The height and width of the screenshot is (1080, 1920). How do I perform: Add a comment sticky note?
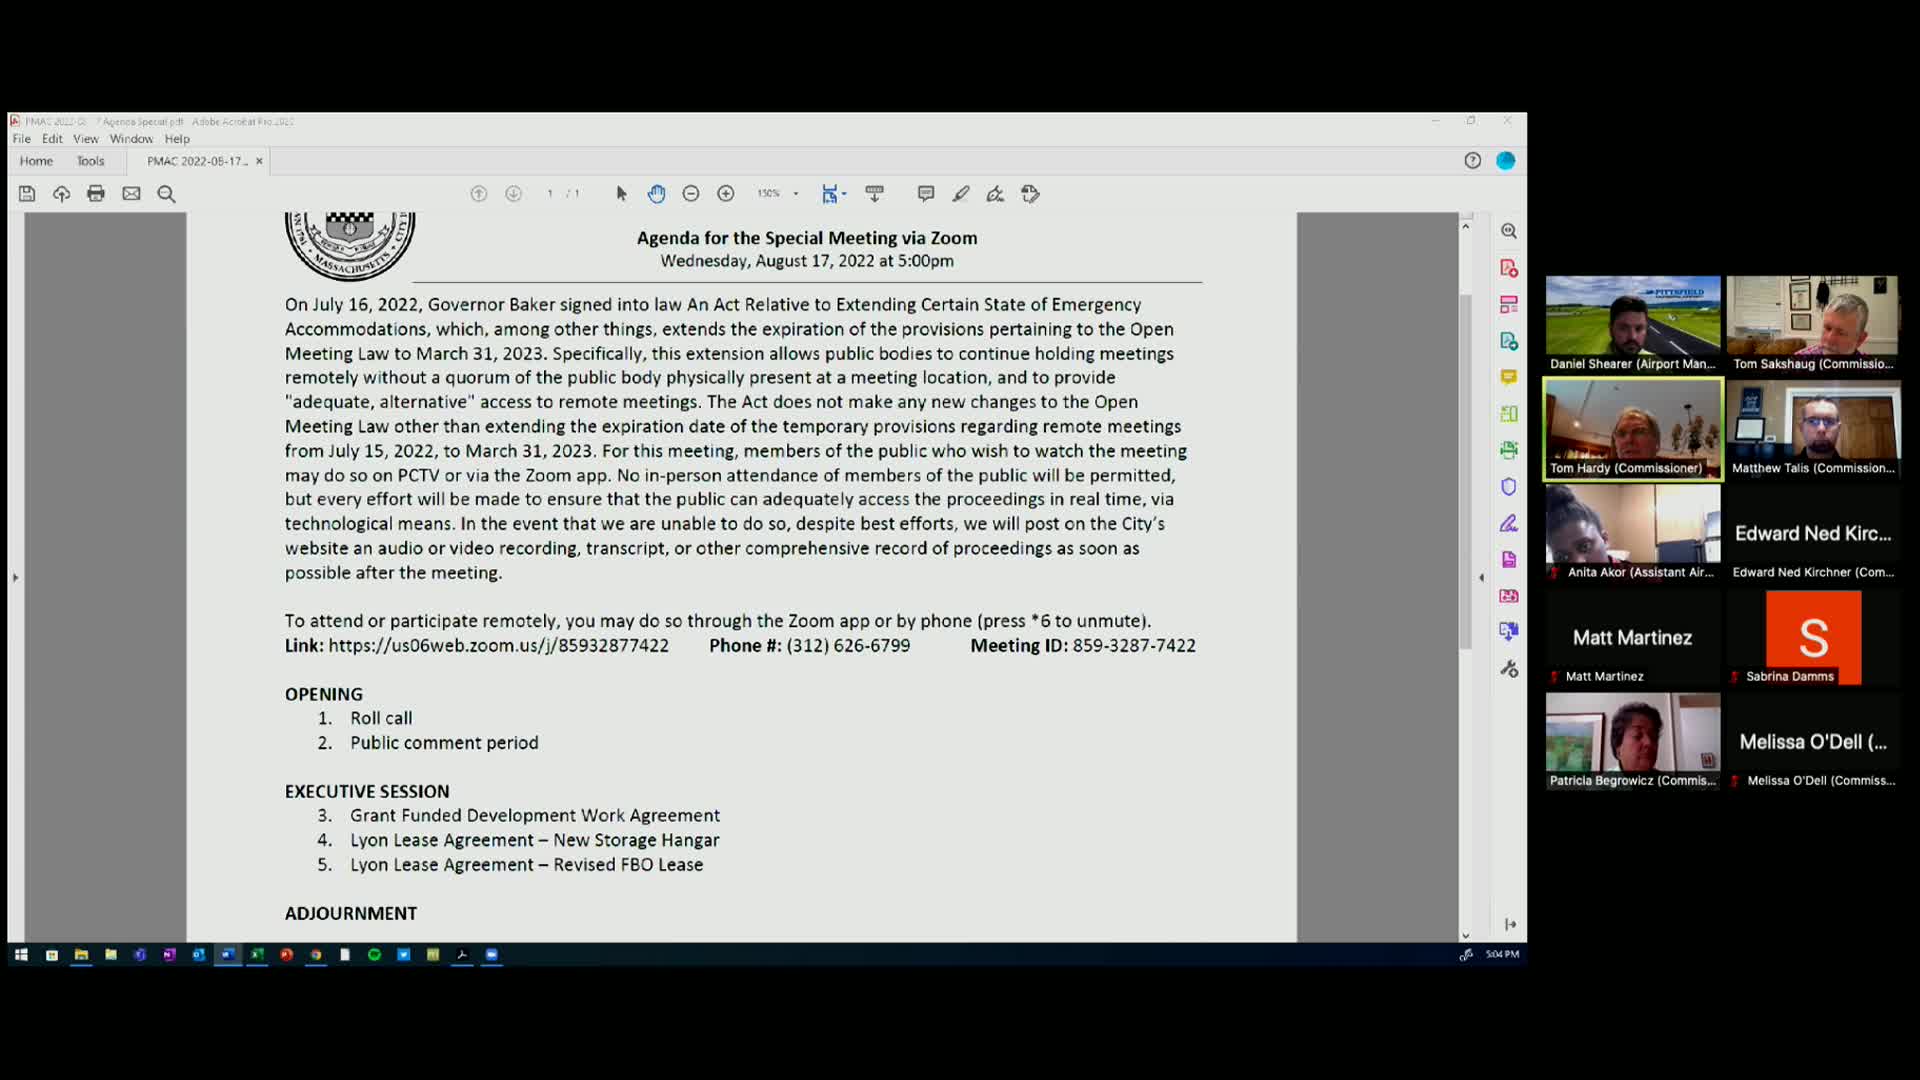click(x=926, y=194)
